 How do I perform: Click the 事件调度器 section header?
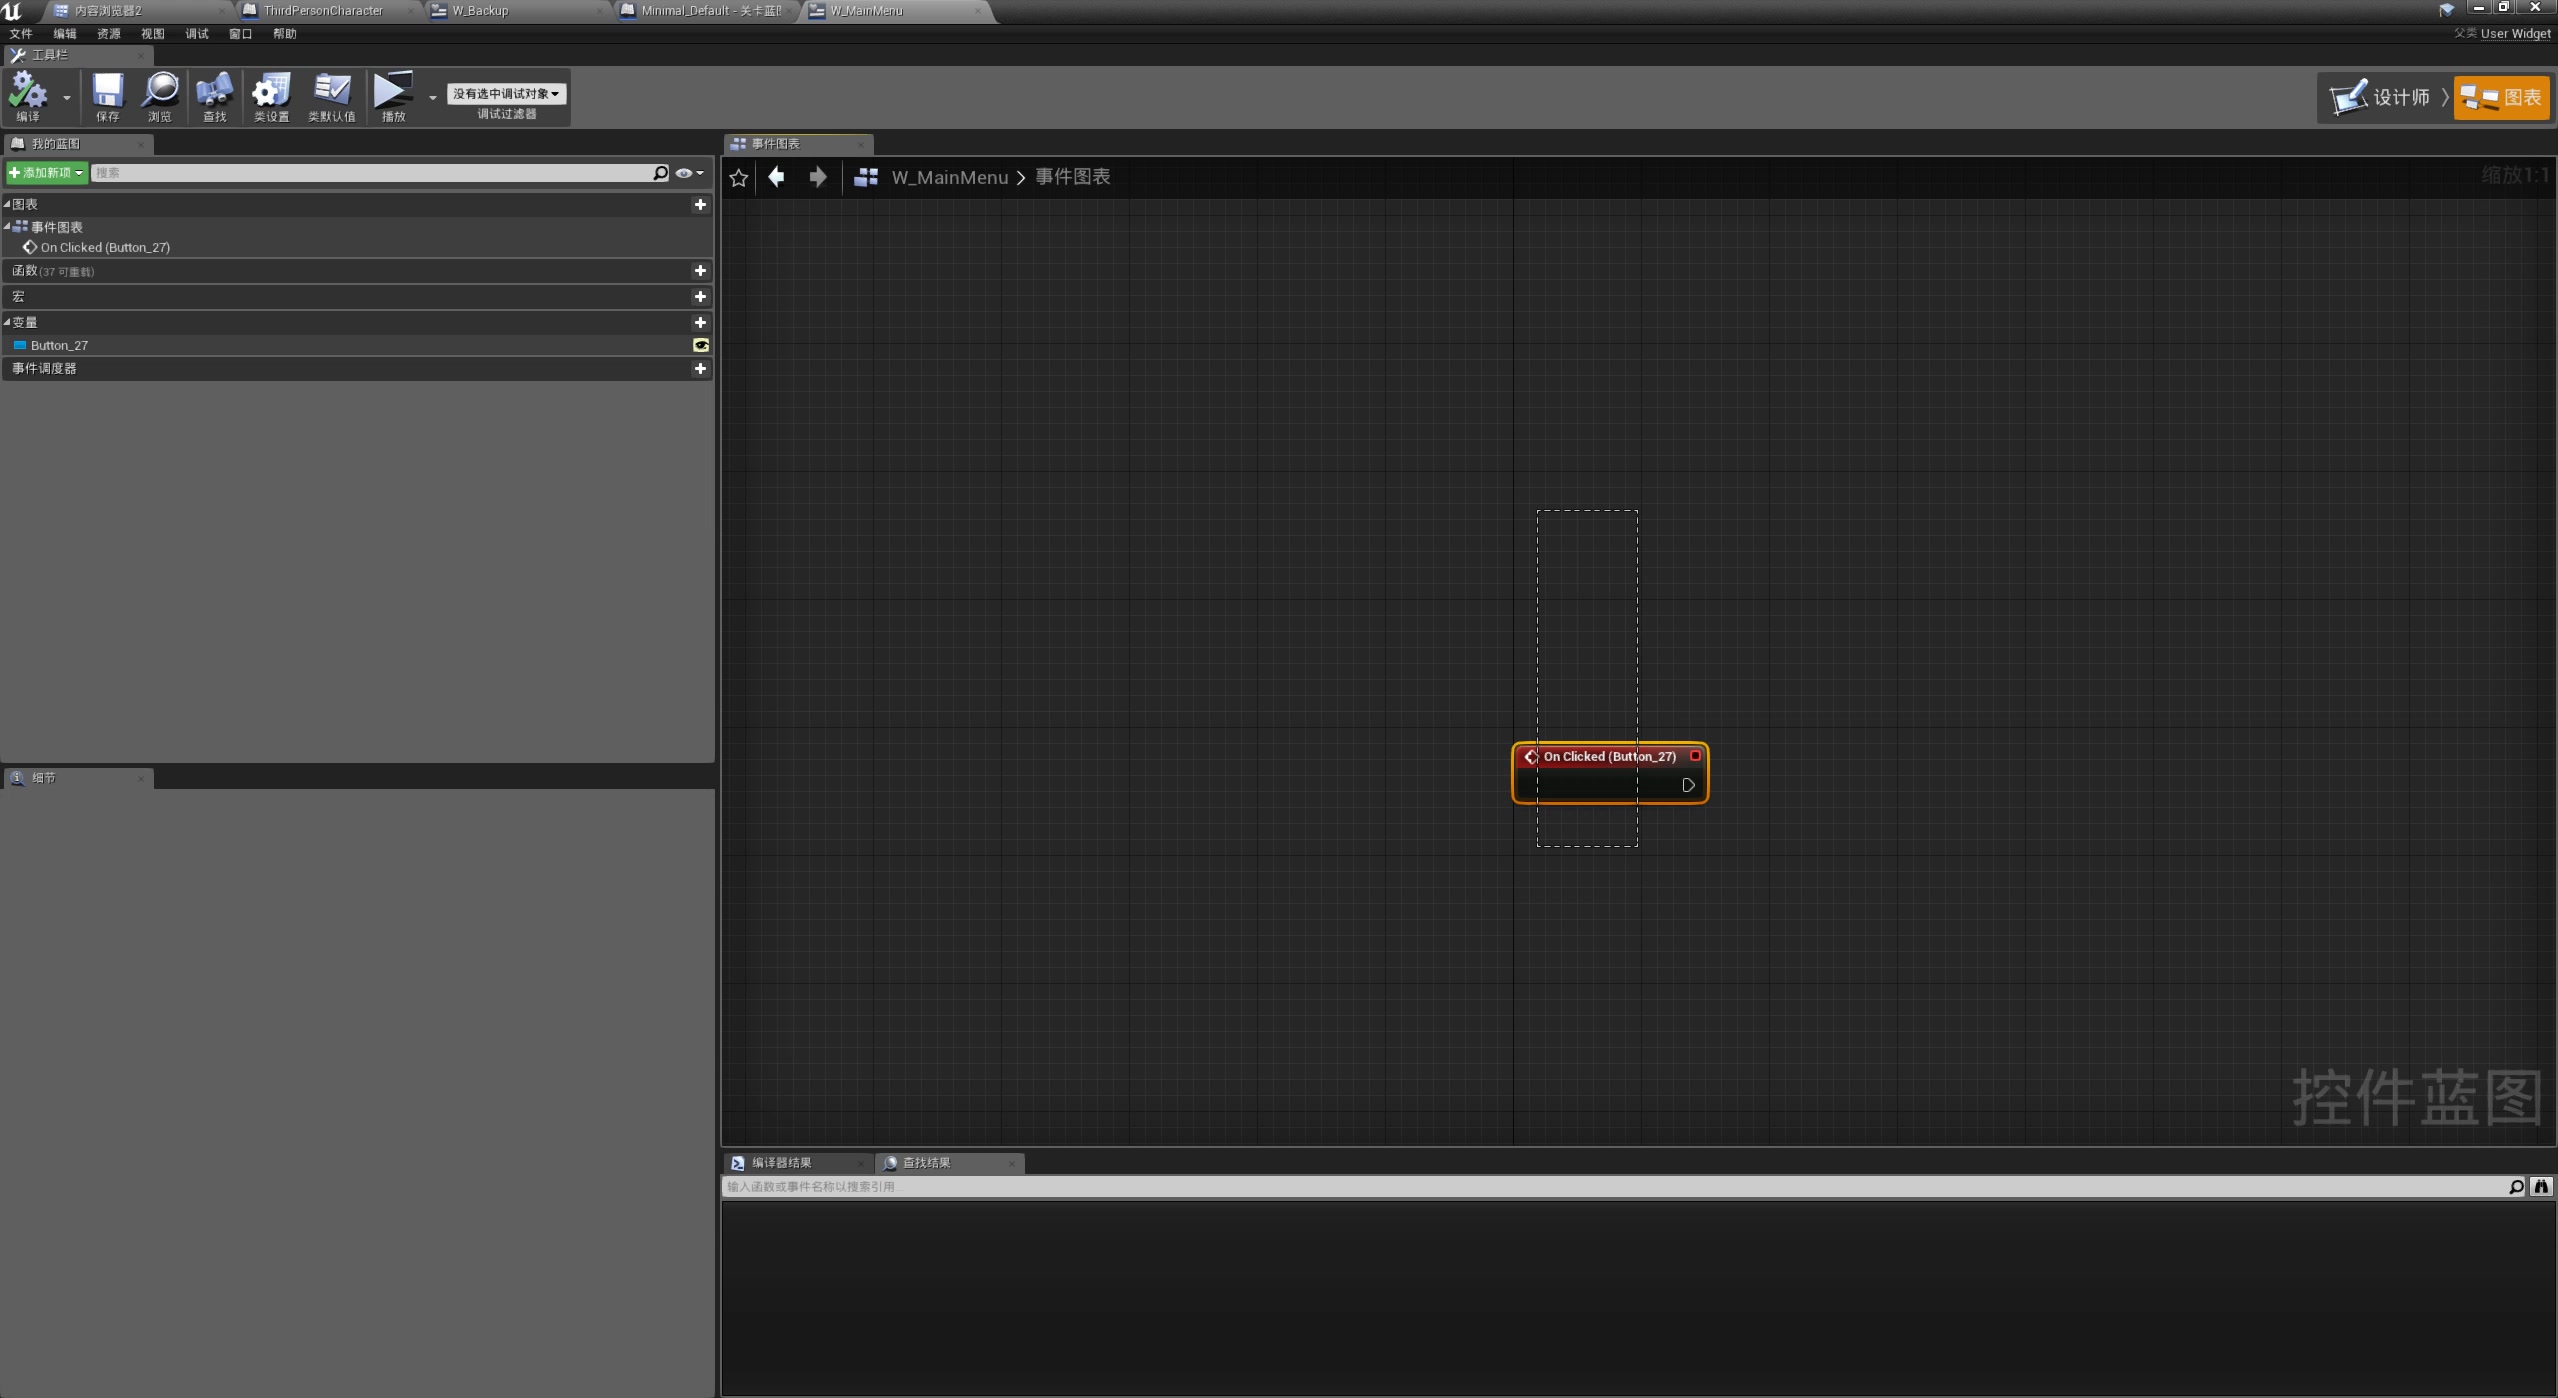click(357, 368)
